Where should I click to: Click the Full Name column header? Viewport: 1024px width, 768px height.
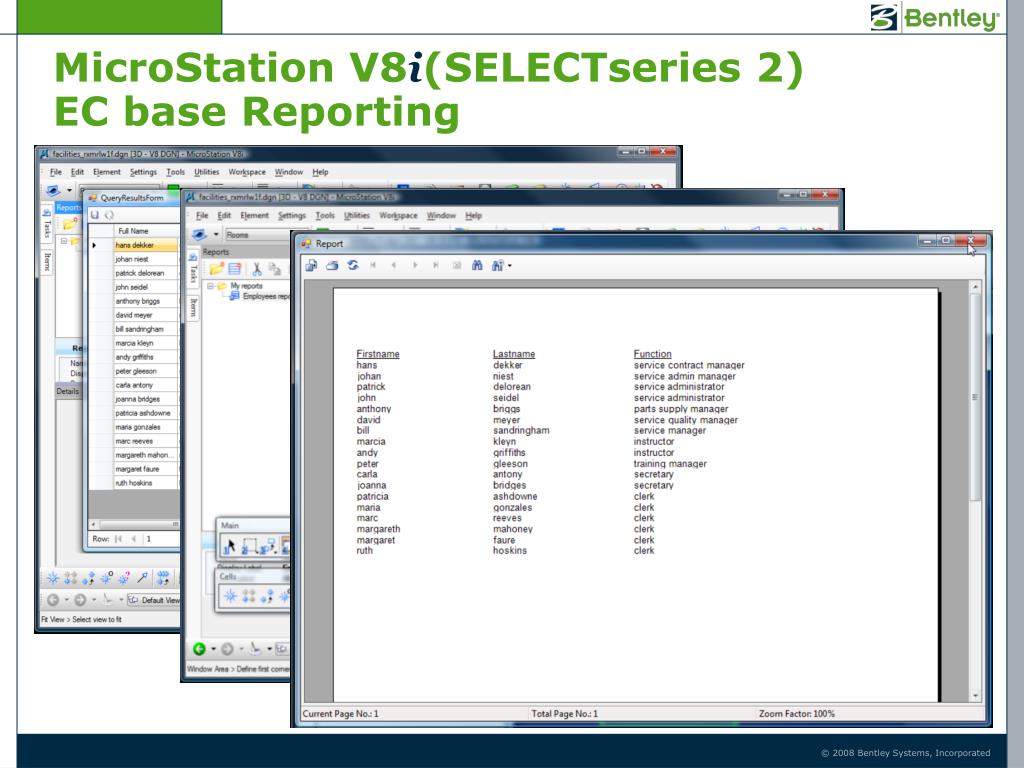(x=146, y=231)
